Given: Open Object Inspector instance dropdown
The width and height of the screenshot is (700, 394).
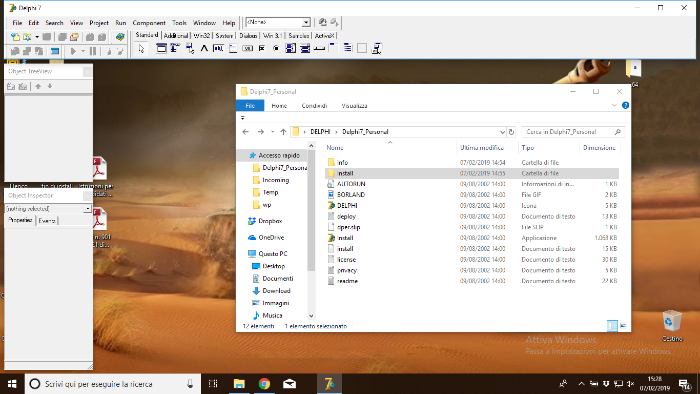Looking at the screenshot, I should [87, 208].
